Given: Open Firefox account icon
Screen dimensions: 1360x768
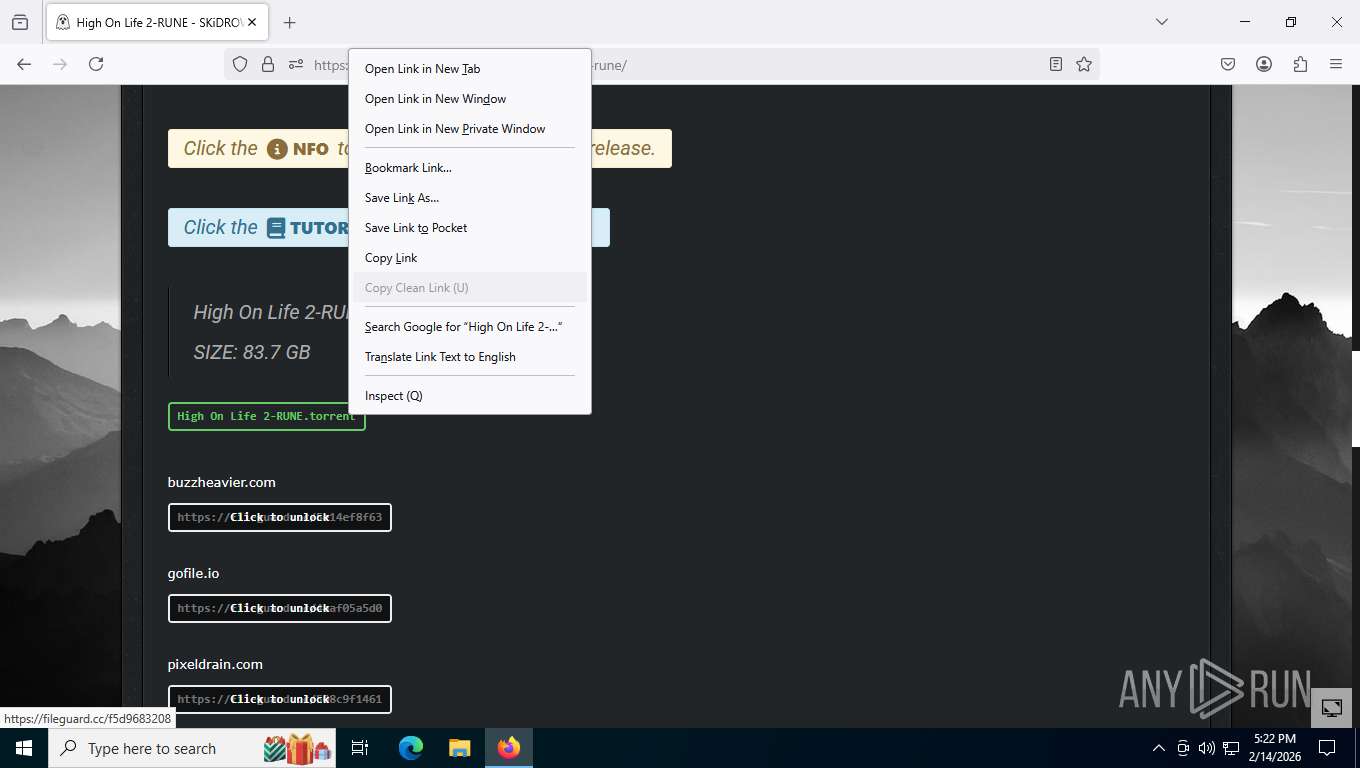Looking at the screenshot, I should coord(1264,64).
